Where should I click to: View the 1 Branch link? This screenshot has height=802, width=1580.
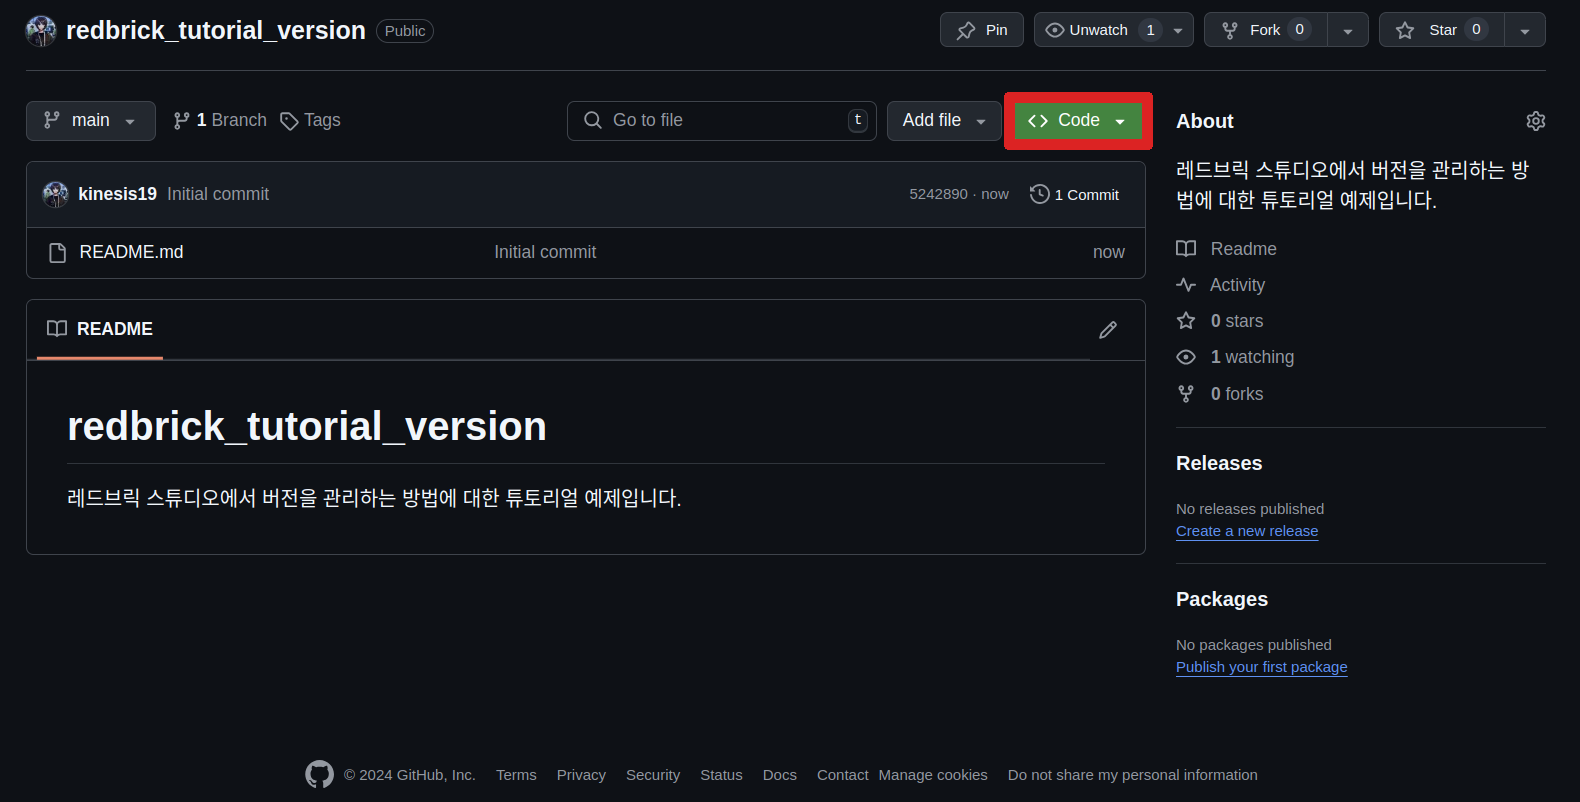(220, 120)
